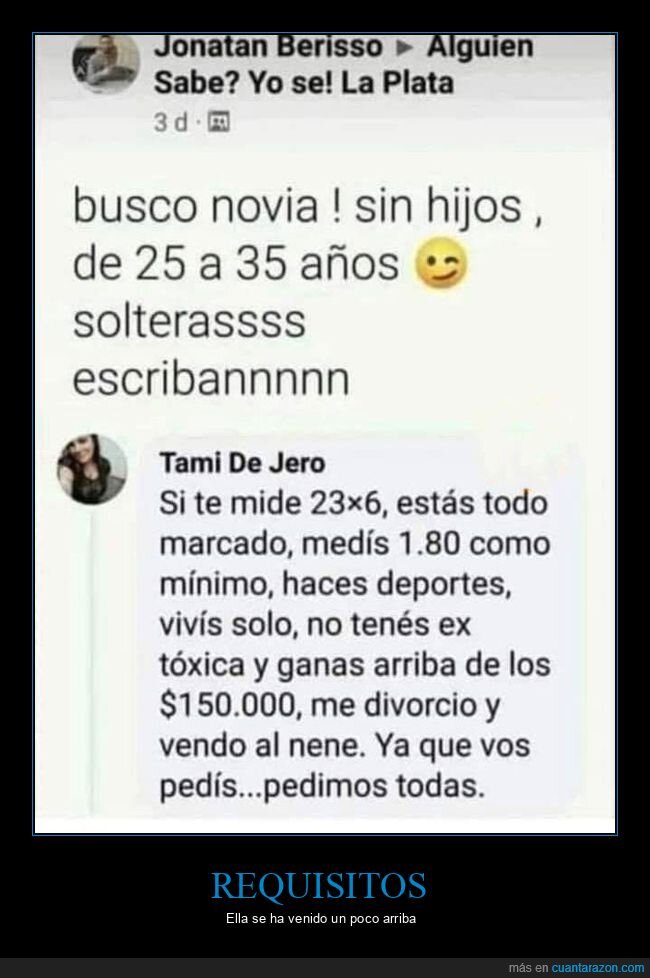Click the caption Ella se ha venido un poco arriba

click(x=321, y=919)
